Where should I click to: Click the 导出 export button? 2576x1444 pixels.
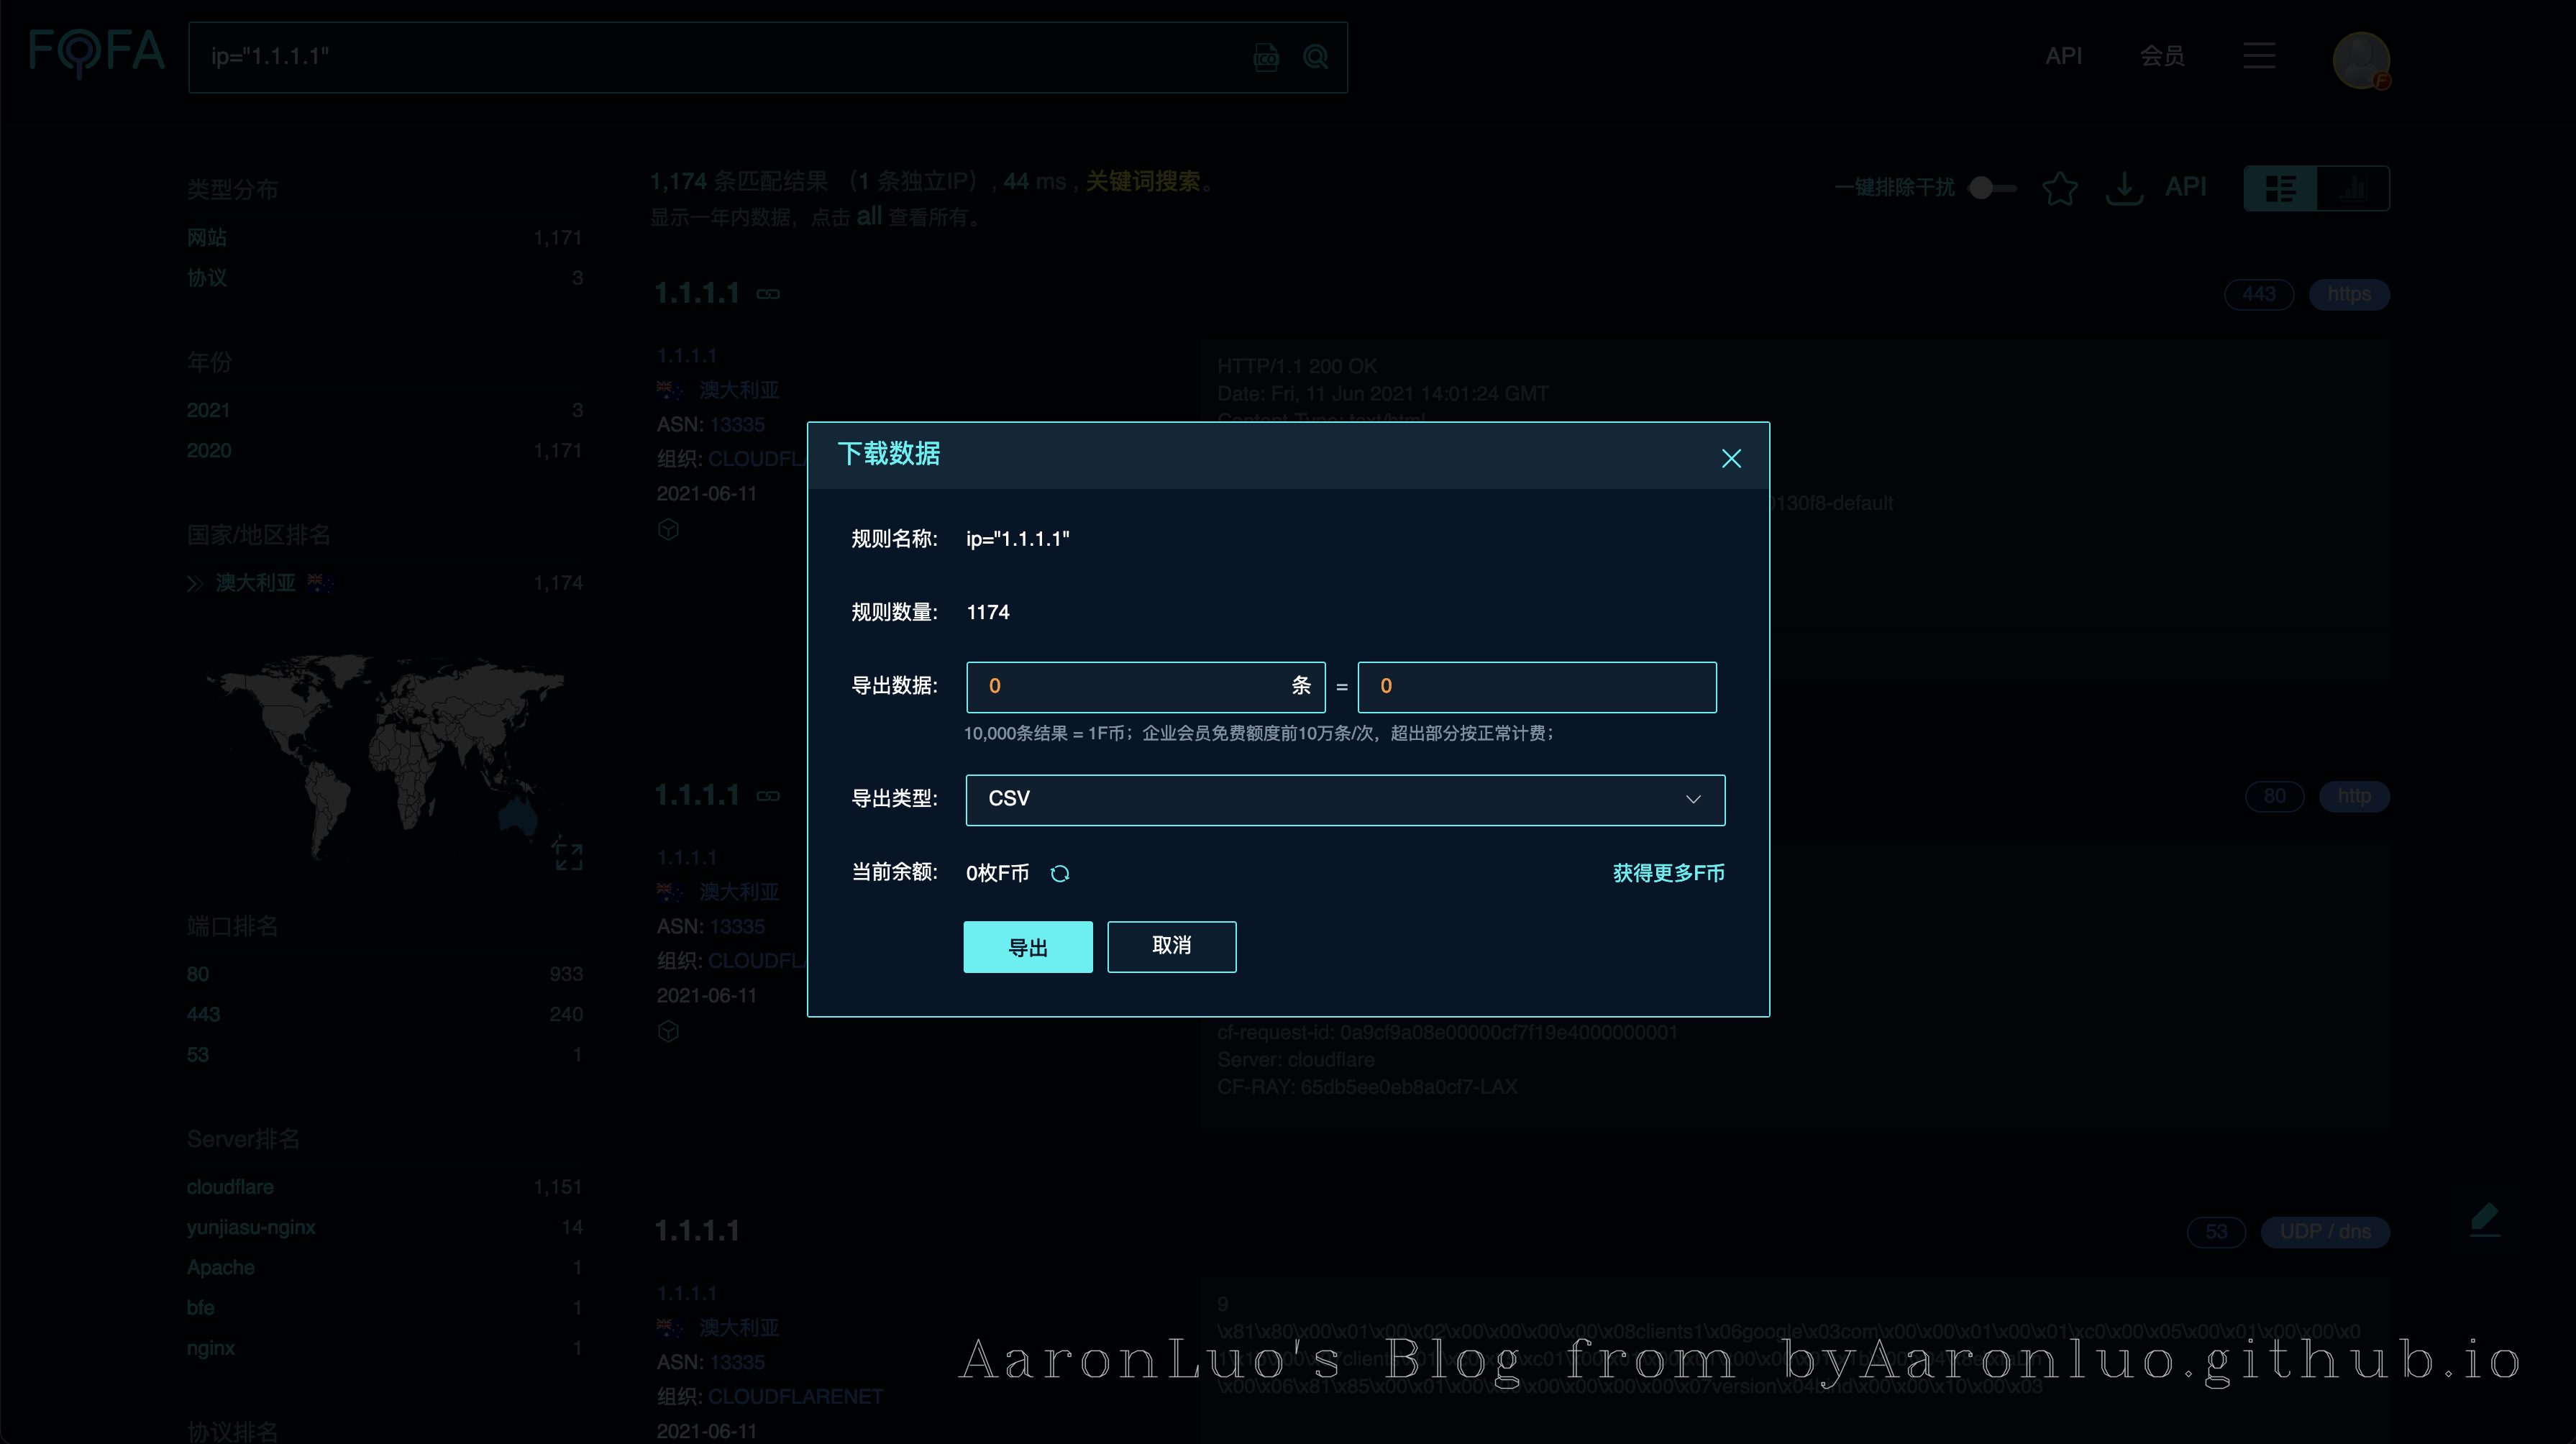tap(1027, 946)
